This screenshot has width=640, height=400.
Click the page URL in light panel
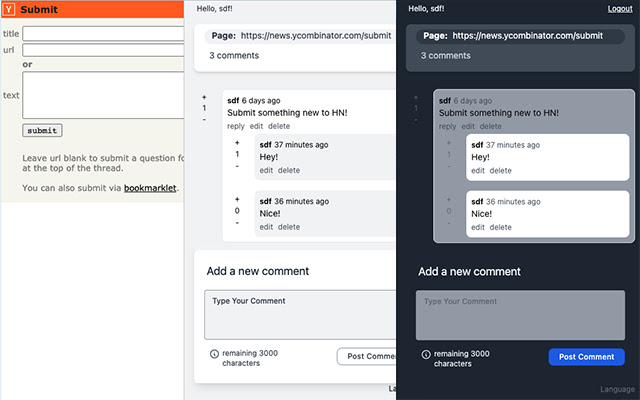[316, 36]
